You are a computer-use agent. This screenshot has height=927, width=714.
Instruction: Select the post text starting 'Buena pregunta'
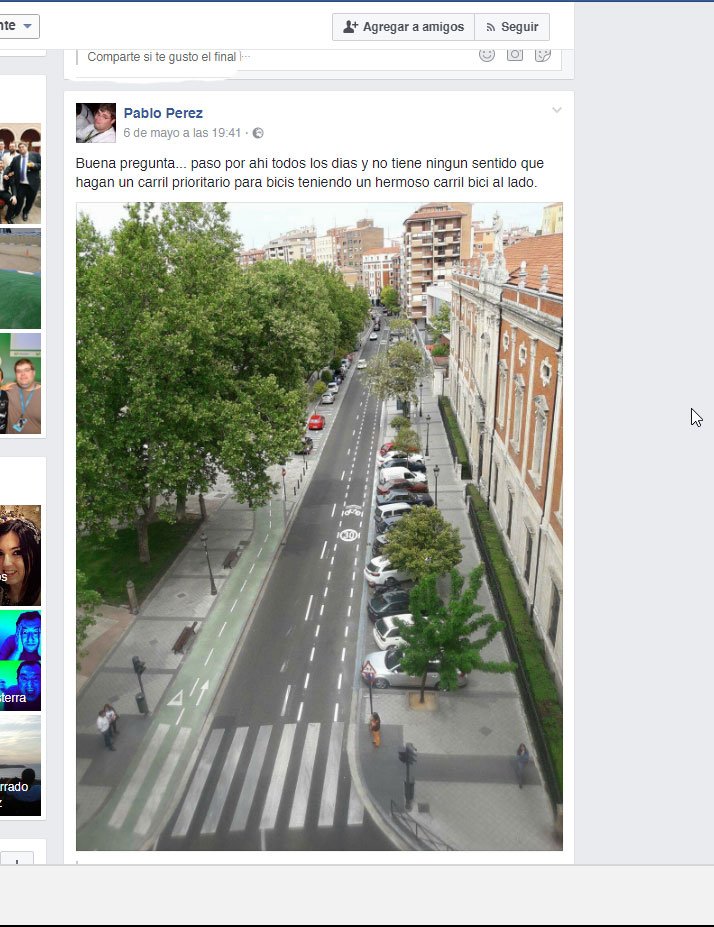coord(310,173)
